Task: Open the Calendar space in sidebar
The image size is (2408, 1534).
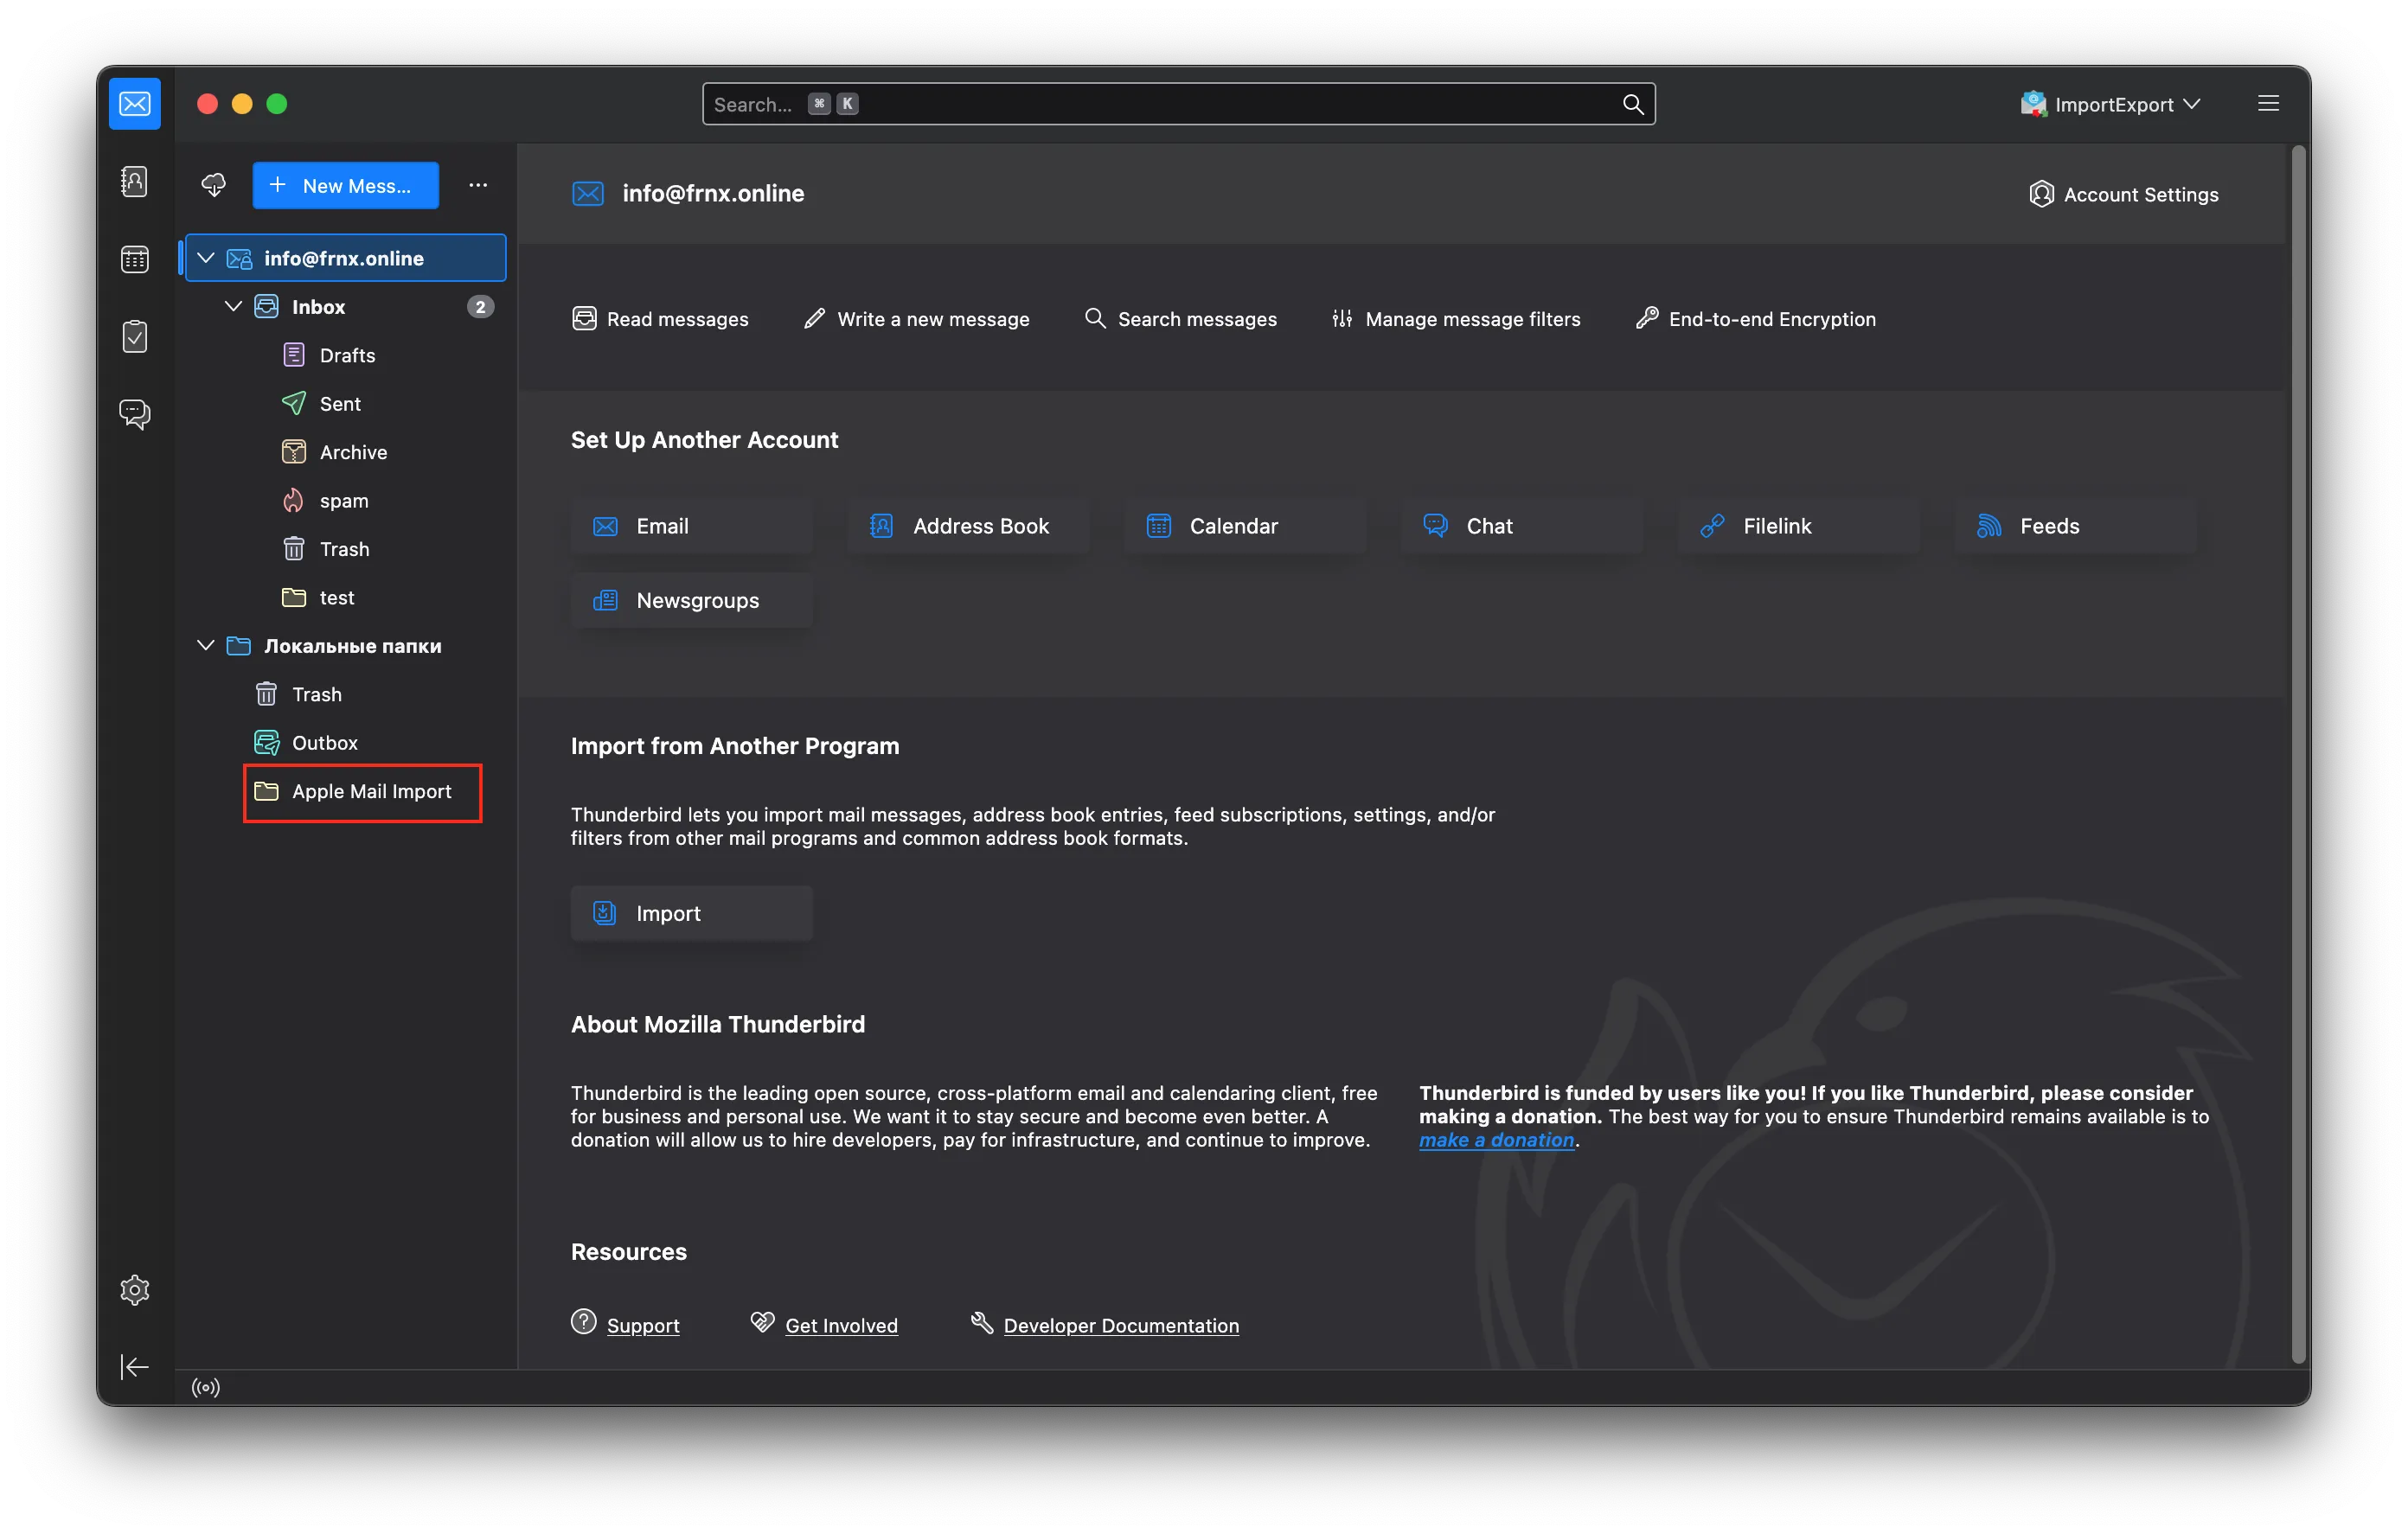Action: [x=135, y=259]
